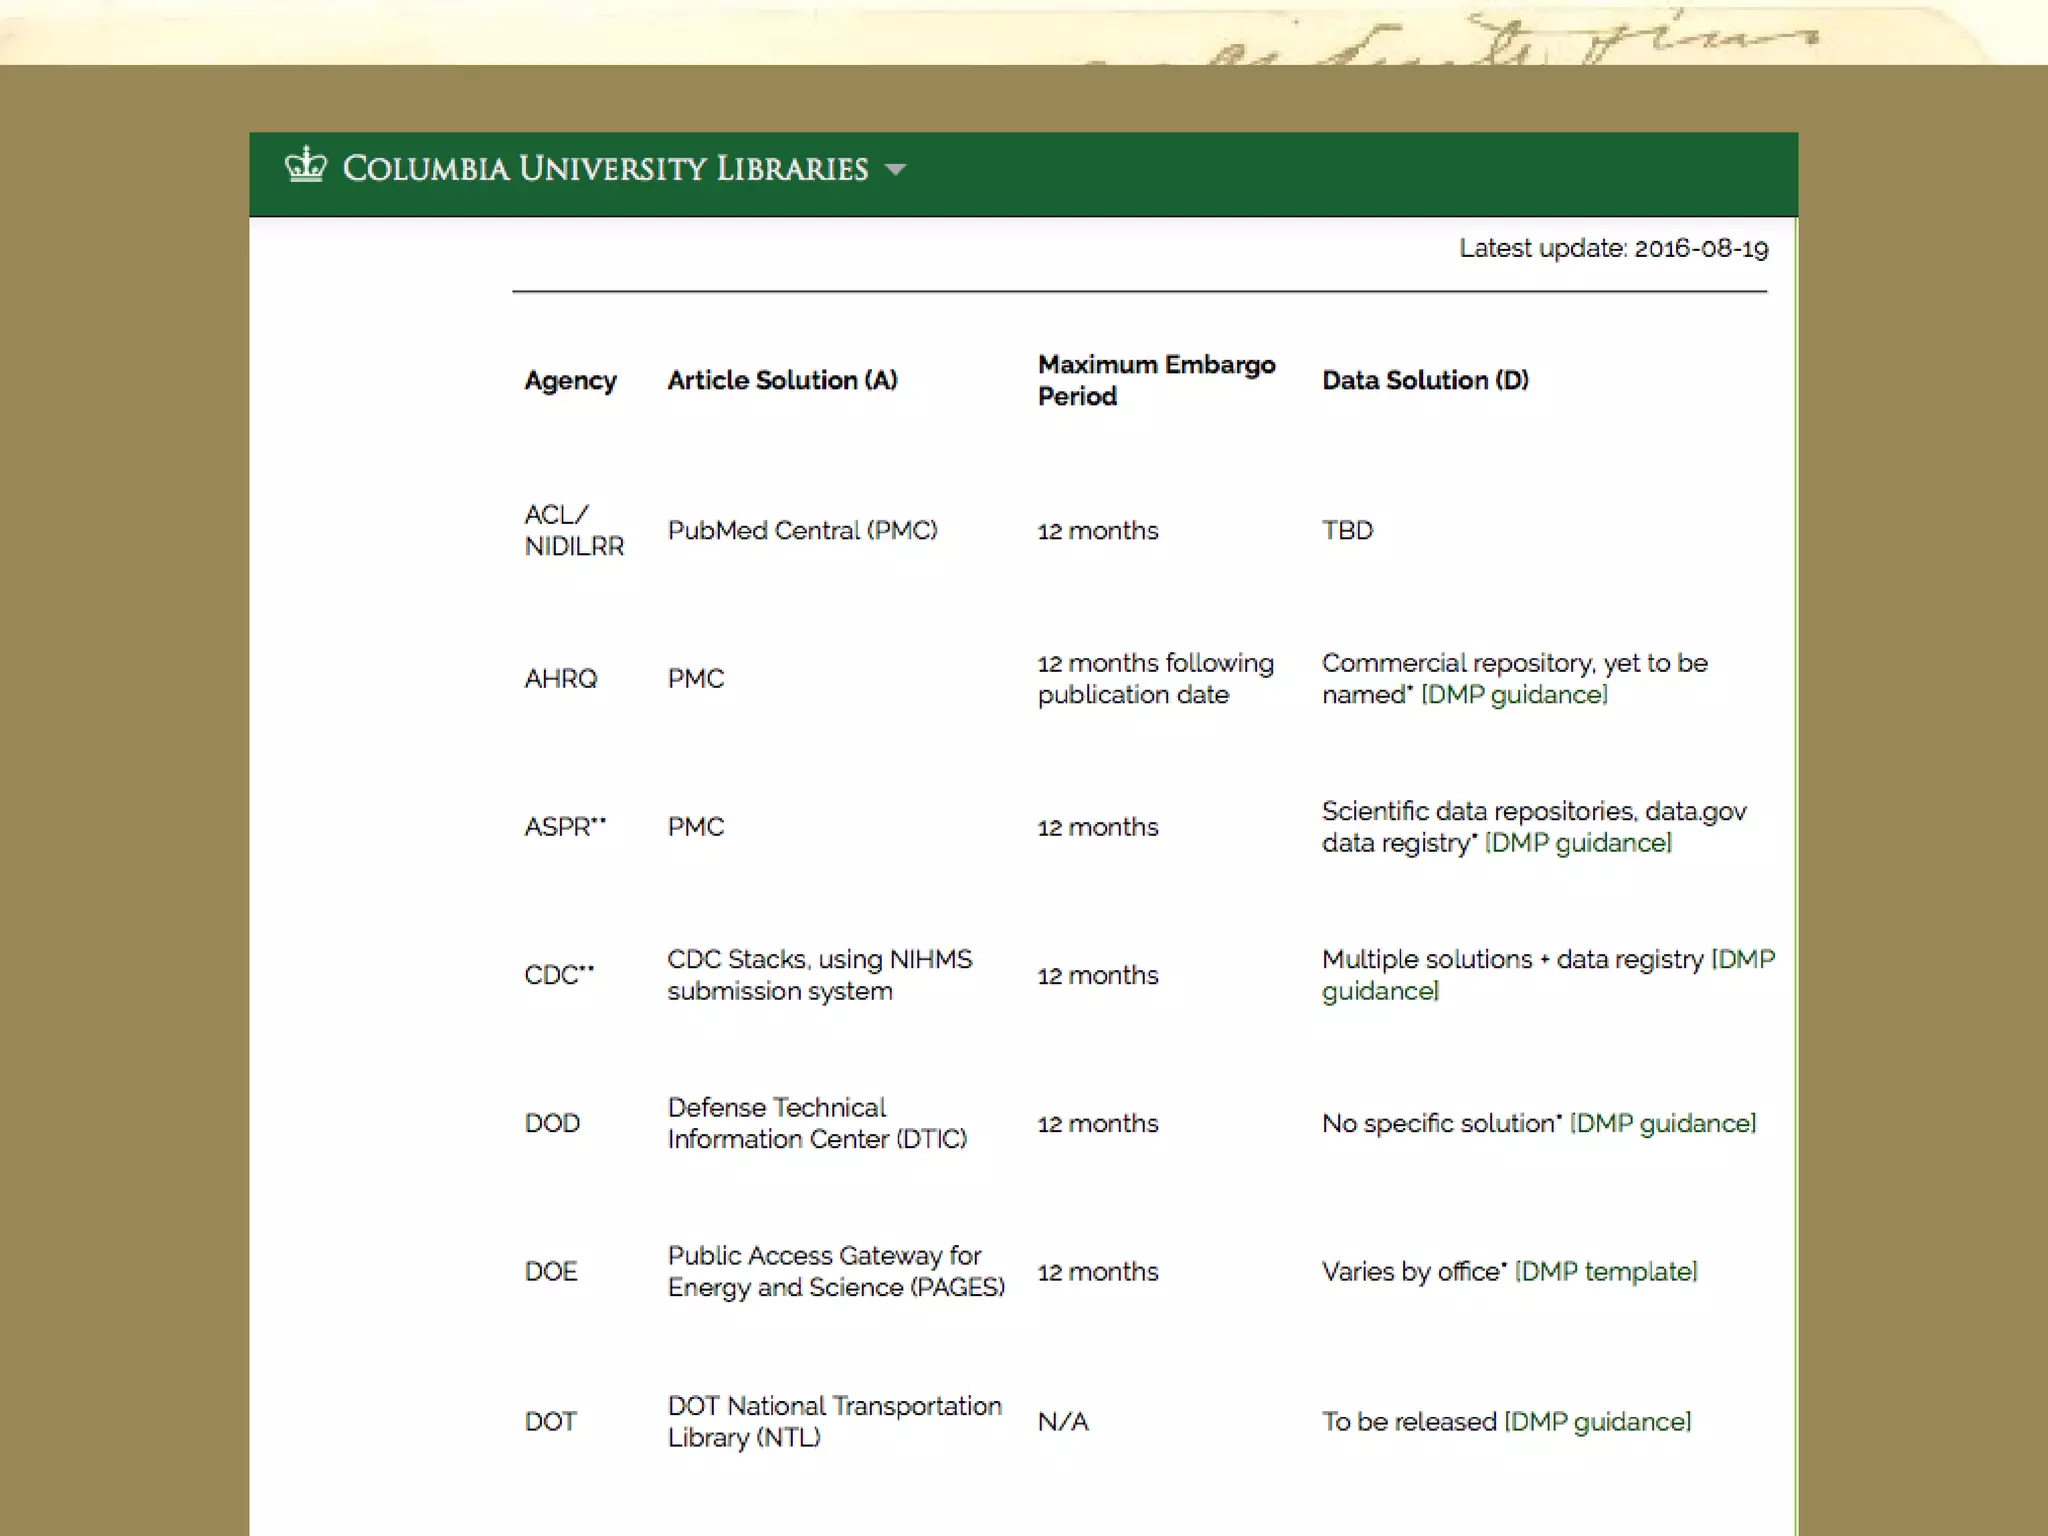The image size is (2048, 1536).
Task: Open ASPR DMP guidance link
Action: (x=1578, y=843)
